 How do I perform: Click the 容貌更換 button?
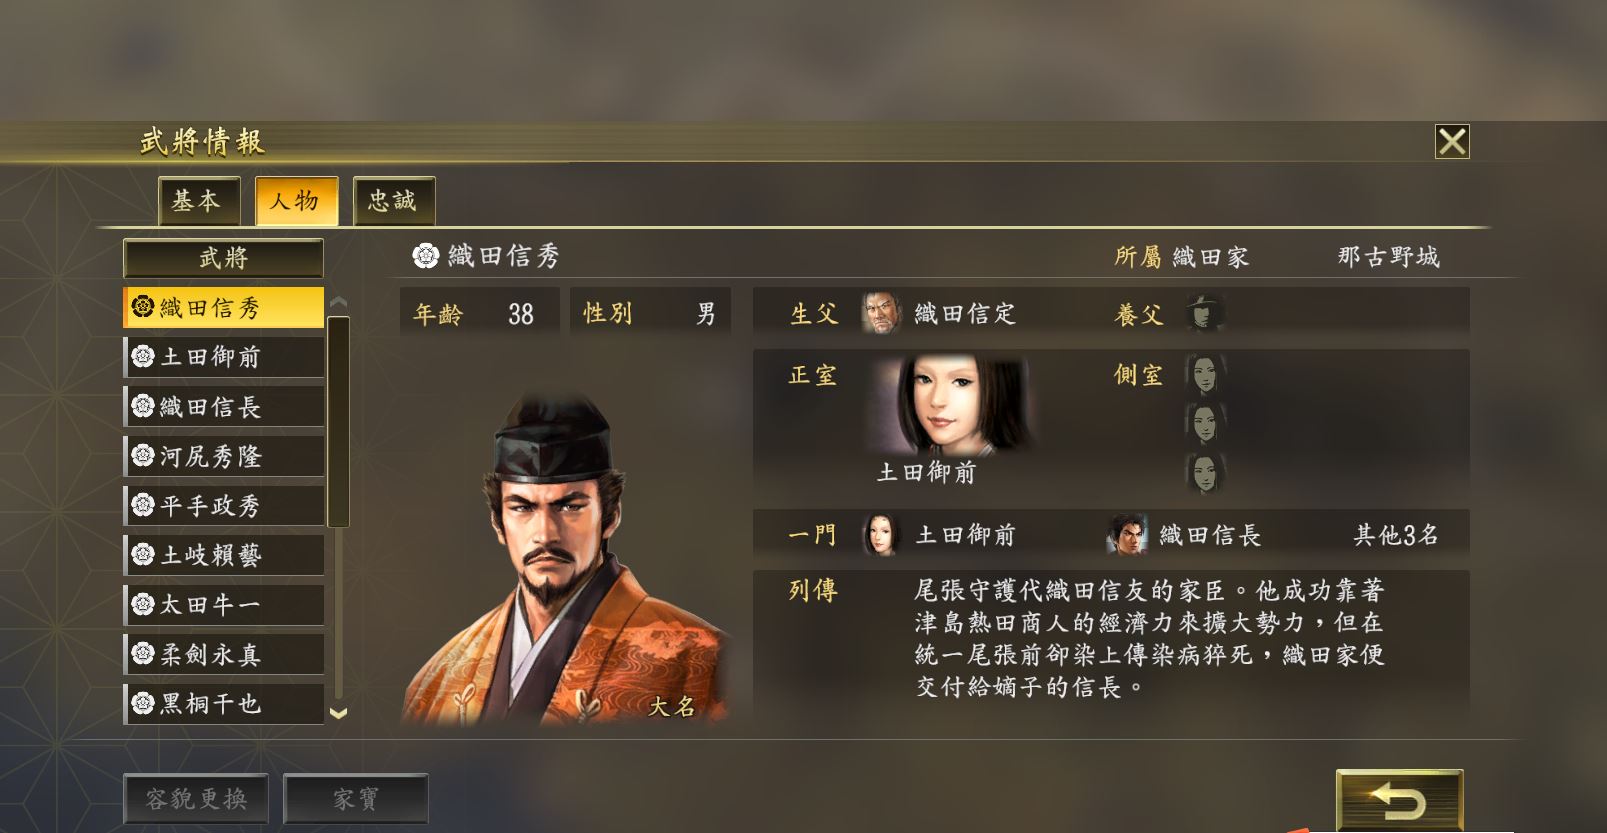pos(196,799)
